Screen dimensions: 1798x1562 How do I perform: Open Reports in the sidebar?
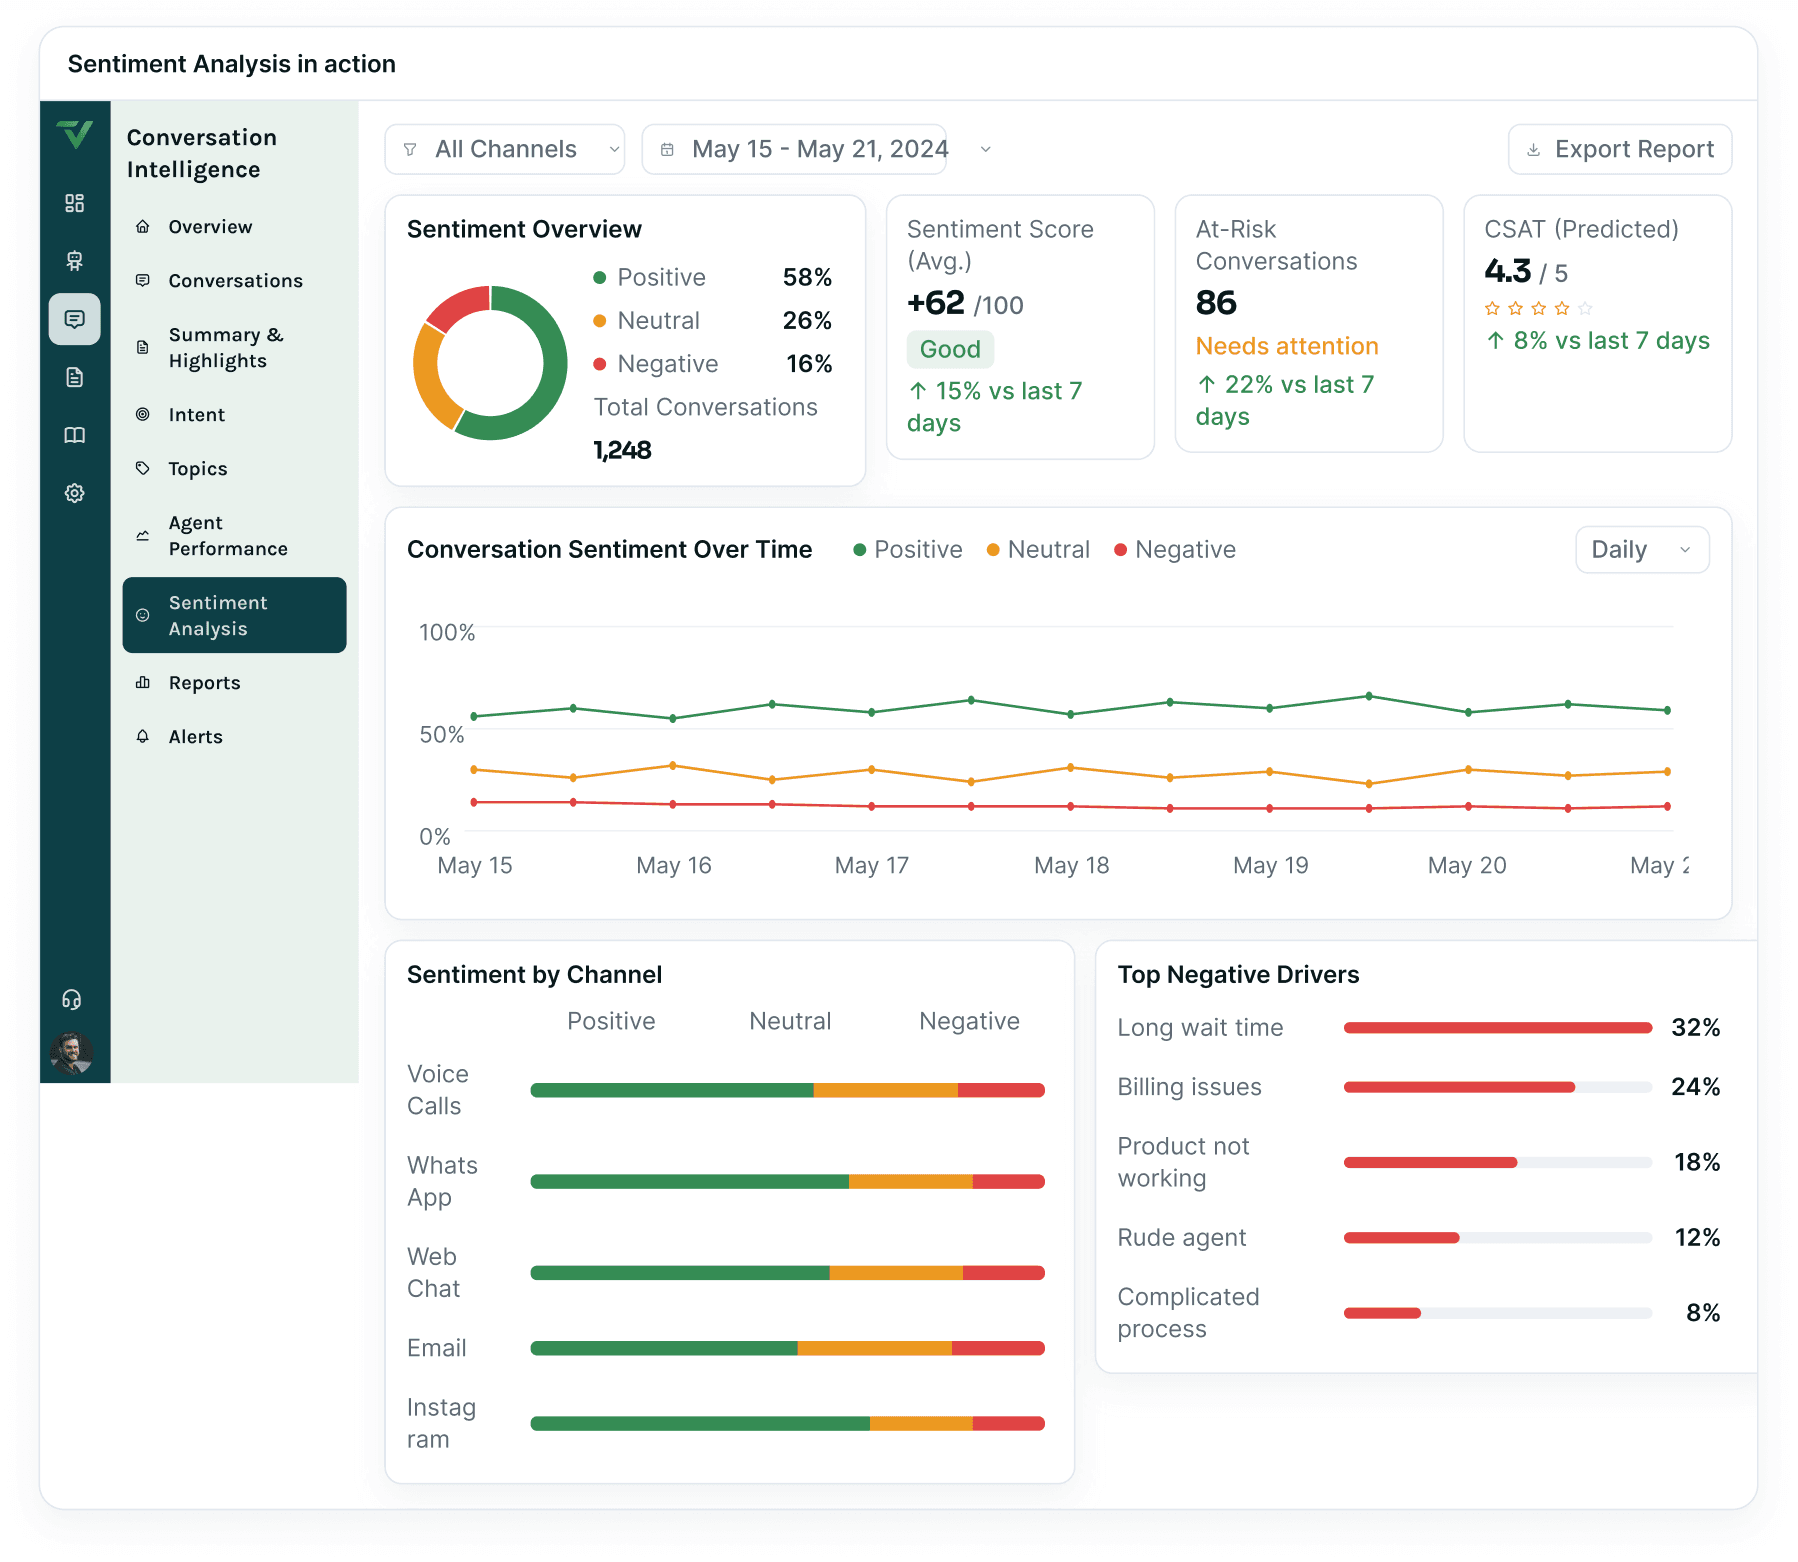(234, 683)
